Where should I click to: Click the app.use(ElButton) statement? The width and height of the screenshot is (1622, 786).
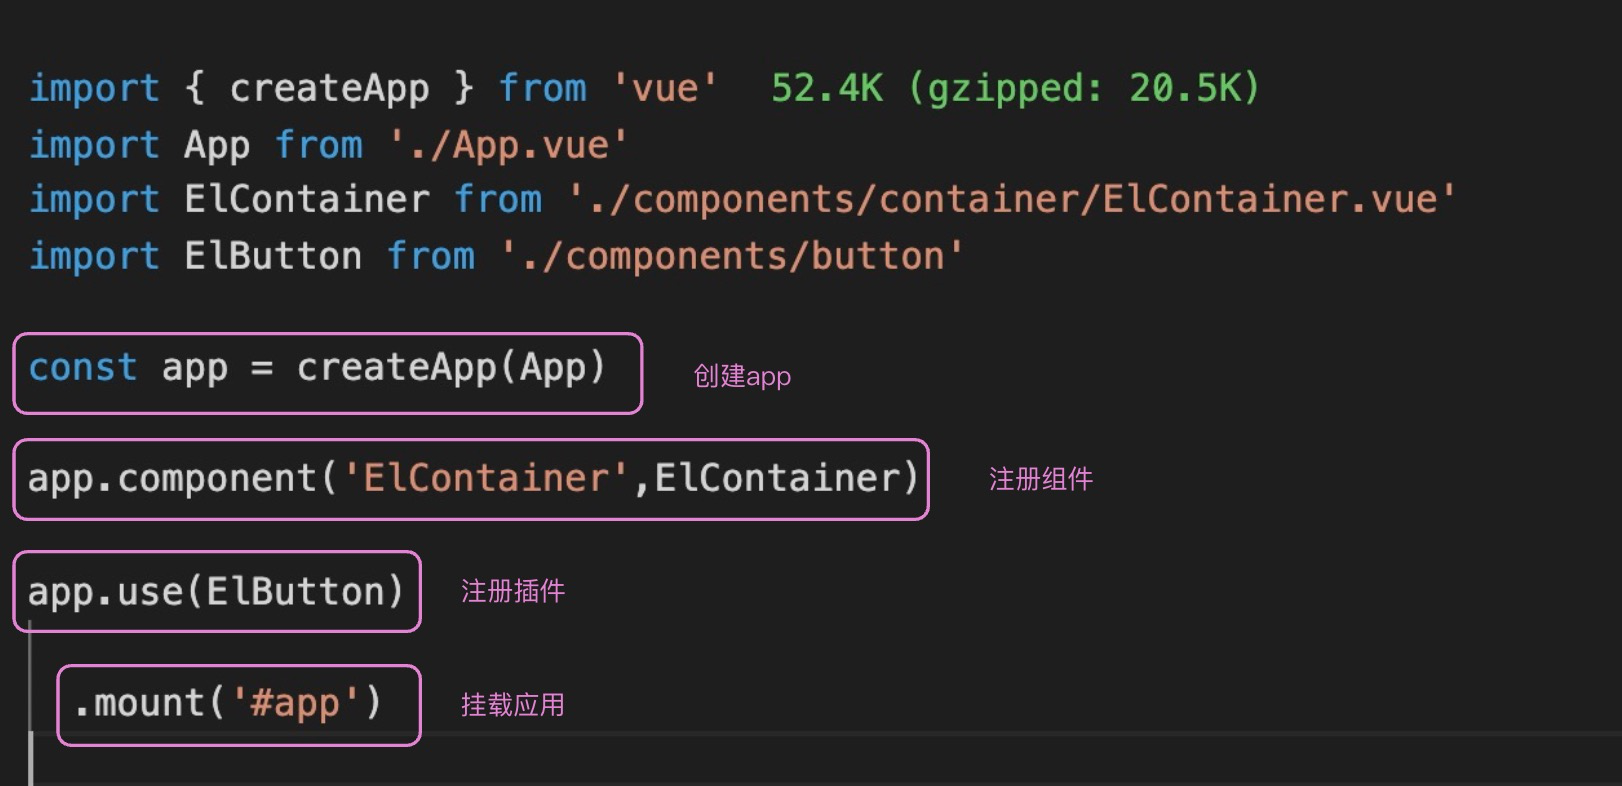coord(216,592)
